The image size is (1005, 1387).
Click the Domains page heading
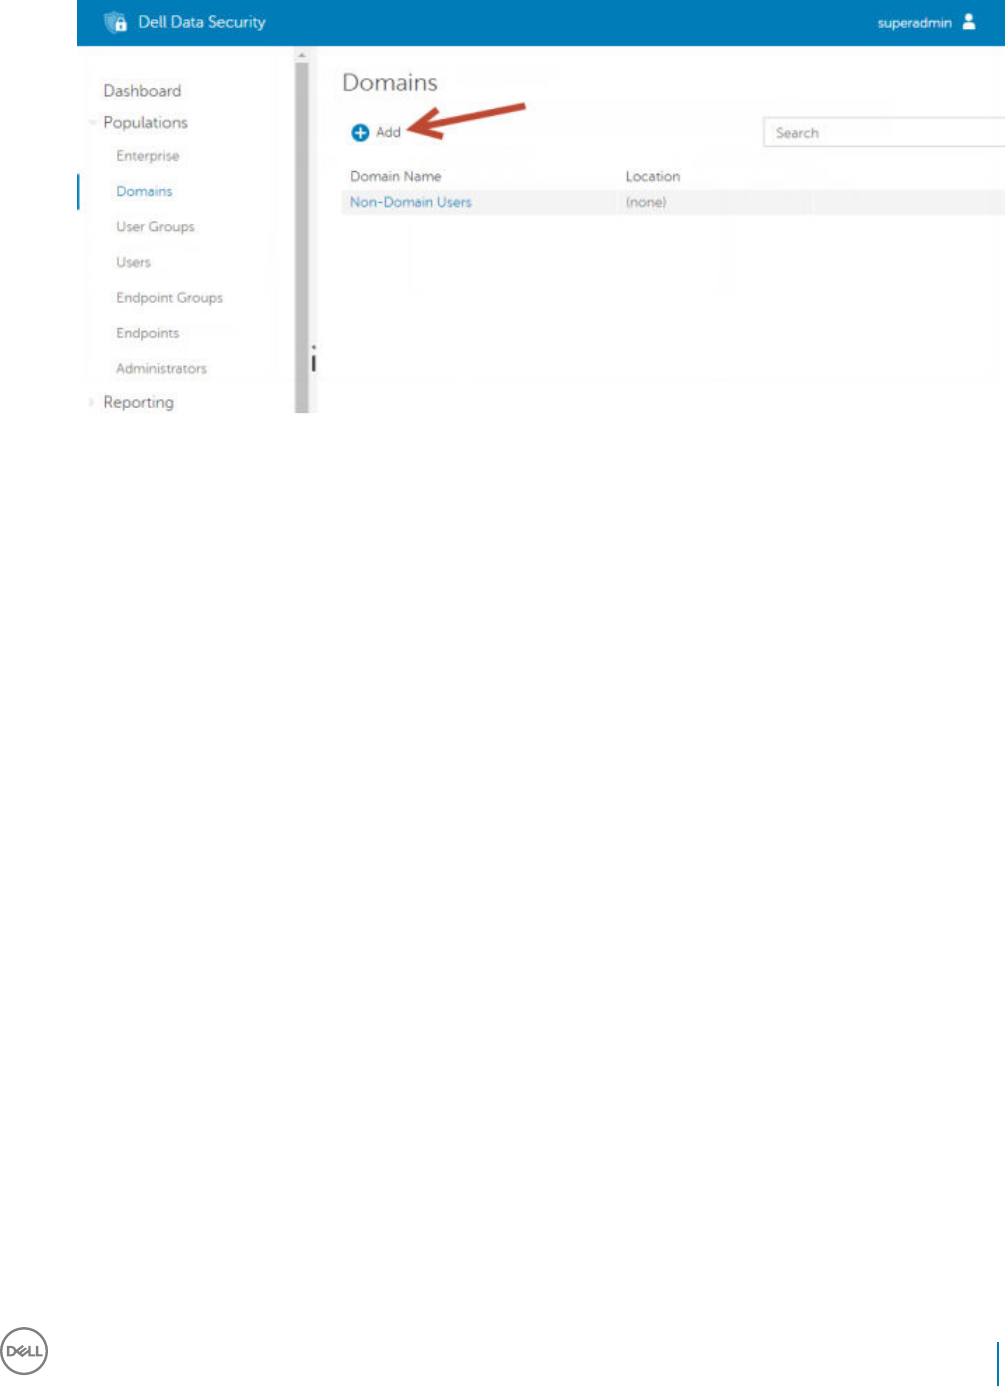(390, 83)
